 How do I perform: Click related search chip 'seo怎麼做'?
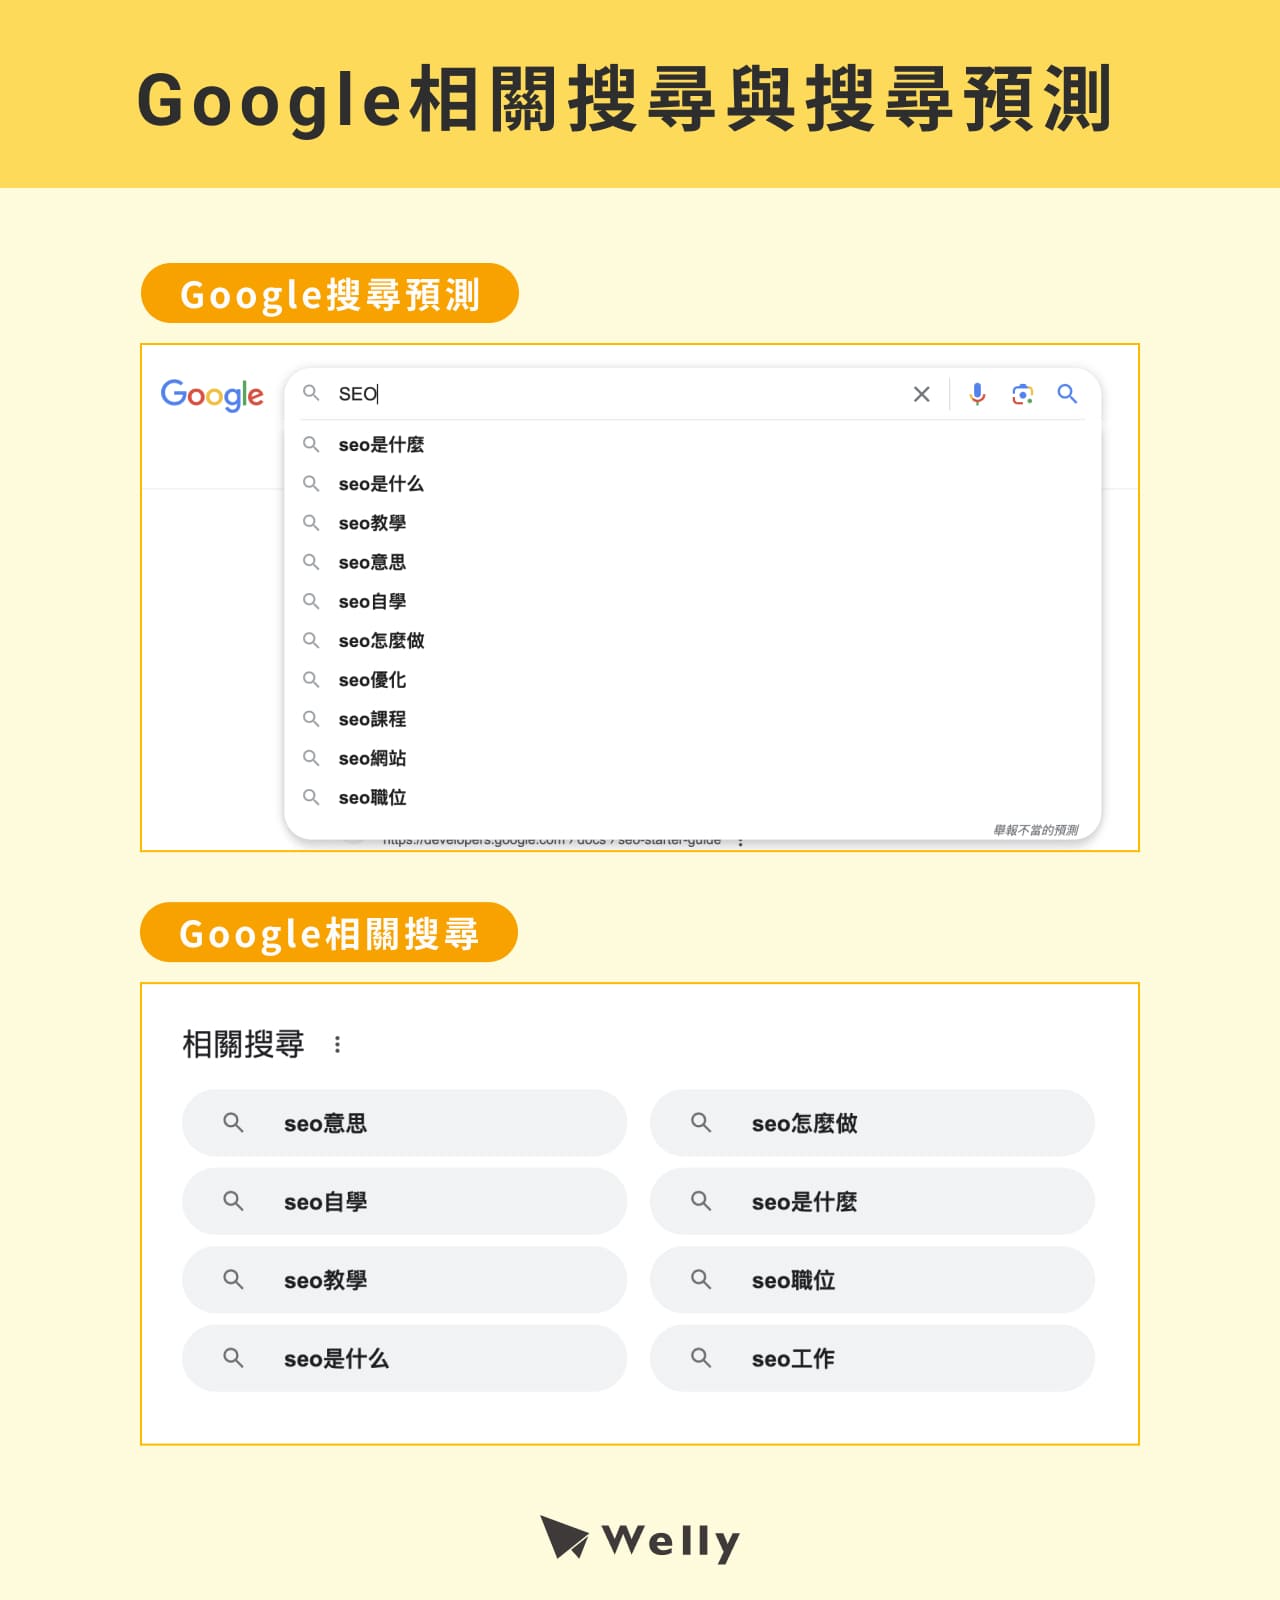click(872, 1123)
